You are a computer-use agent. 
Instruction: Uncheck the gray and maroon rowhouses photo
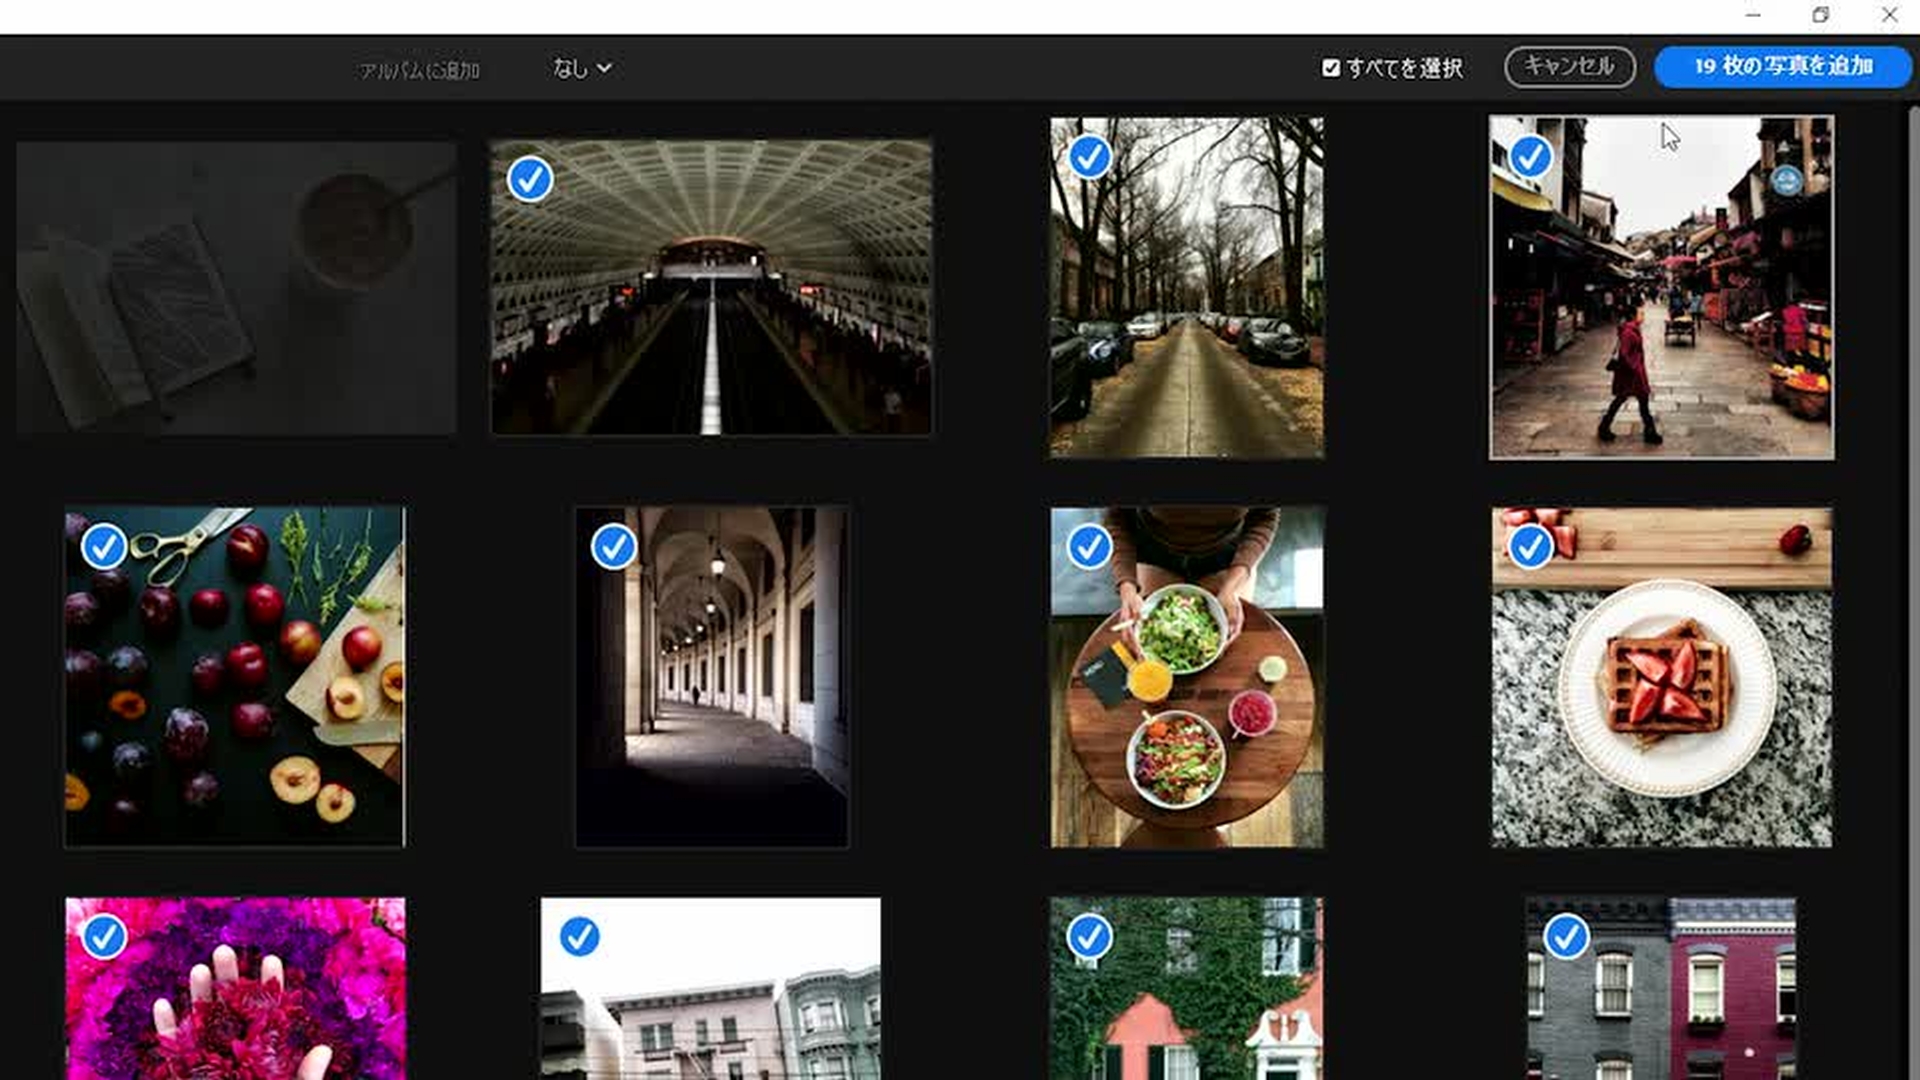1566,937
